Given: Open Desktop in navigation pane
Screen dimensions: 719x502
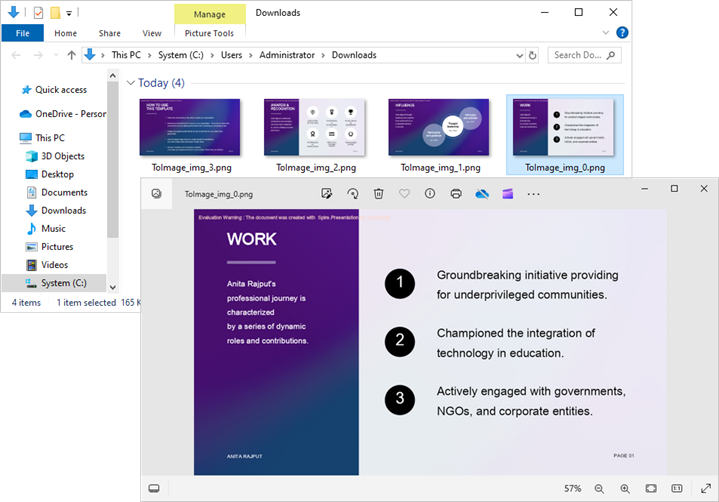Looking at the screenshot, I should pos(50,174).
